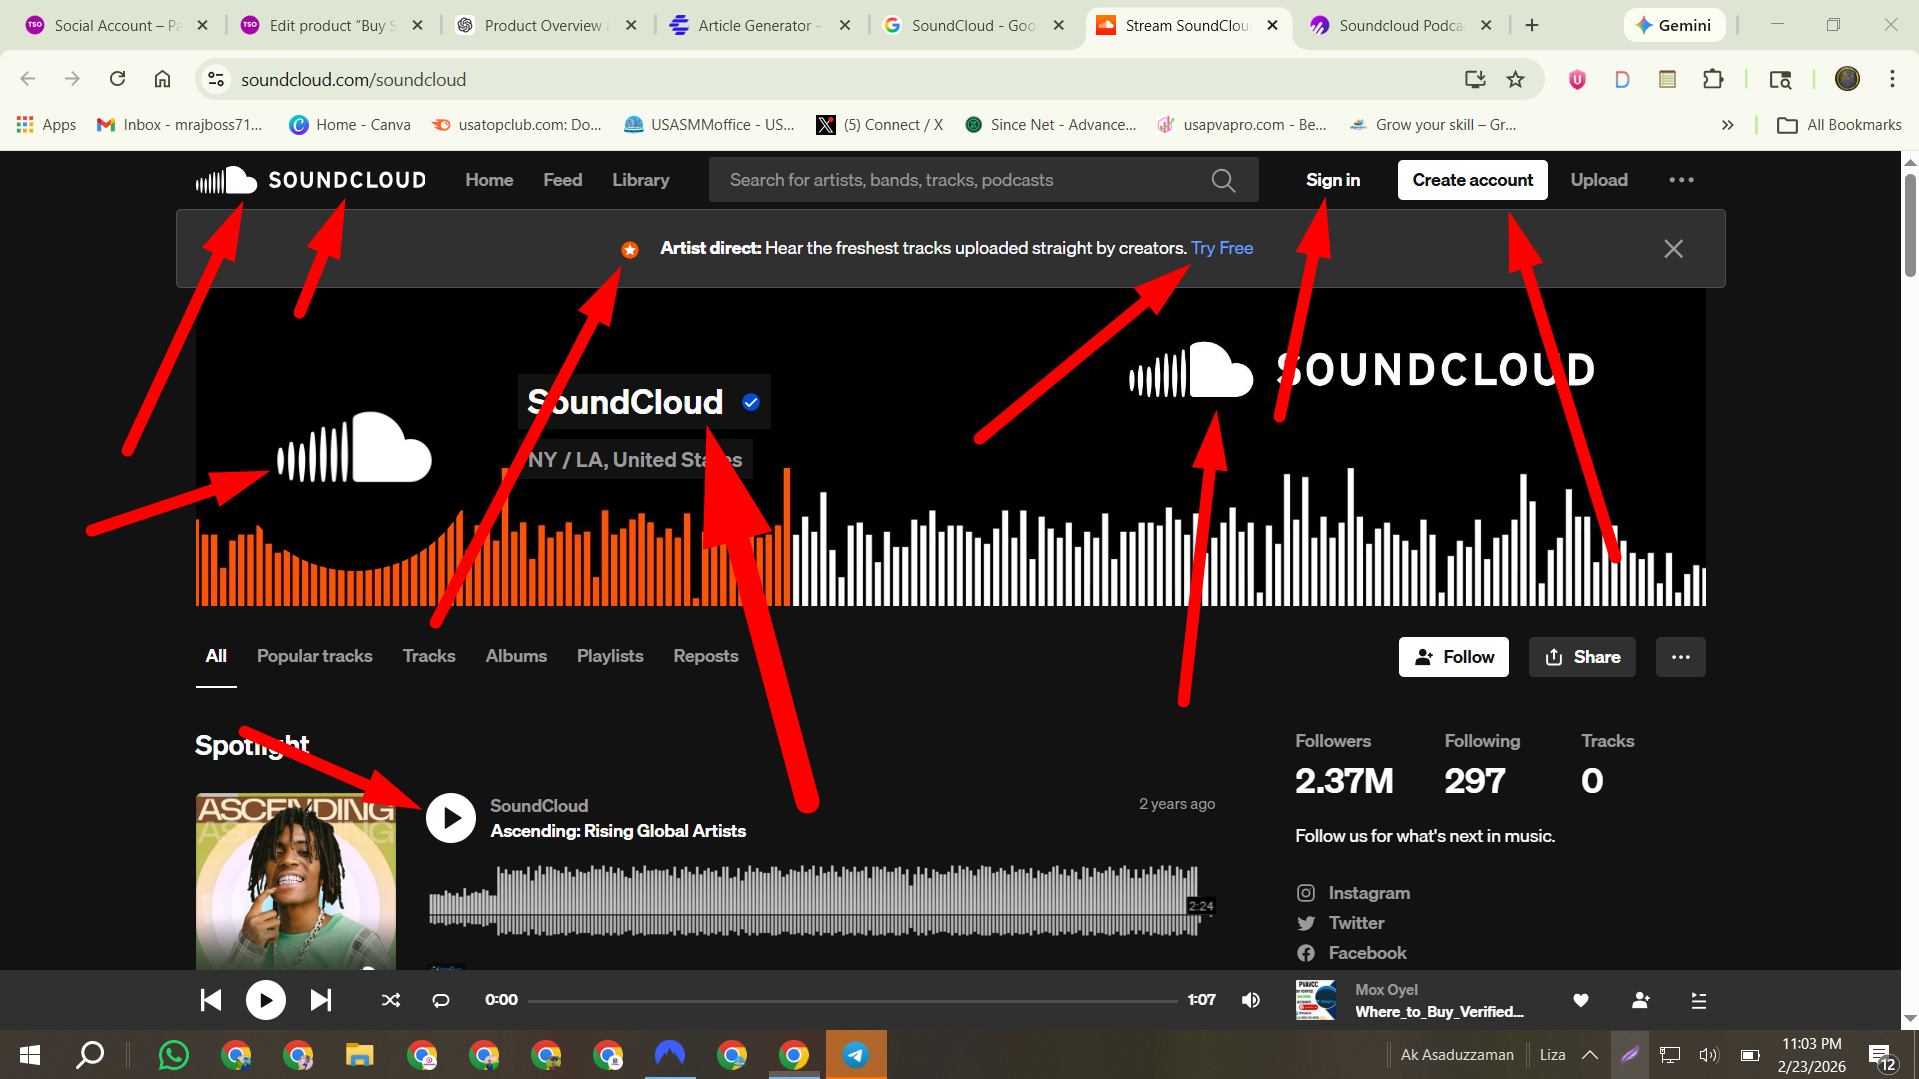The height and width of the screenshot is (1079, 1919).
Task: Mute audio with the volume icon
Action: coord(1250,999)
